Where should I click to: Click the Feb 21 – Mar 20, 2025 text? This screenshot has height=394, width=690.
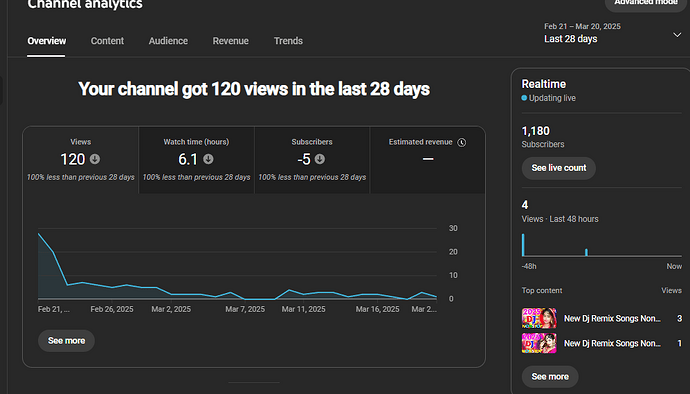(x=582, y=26)
